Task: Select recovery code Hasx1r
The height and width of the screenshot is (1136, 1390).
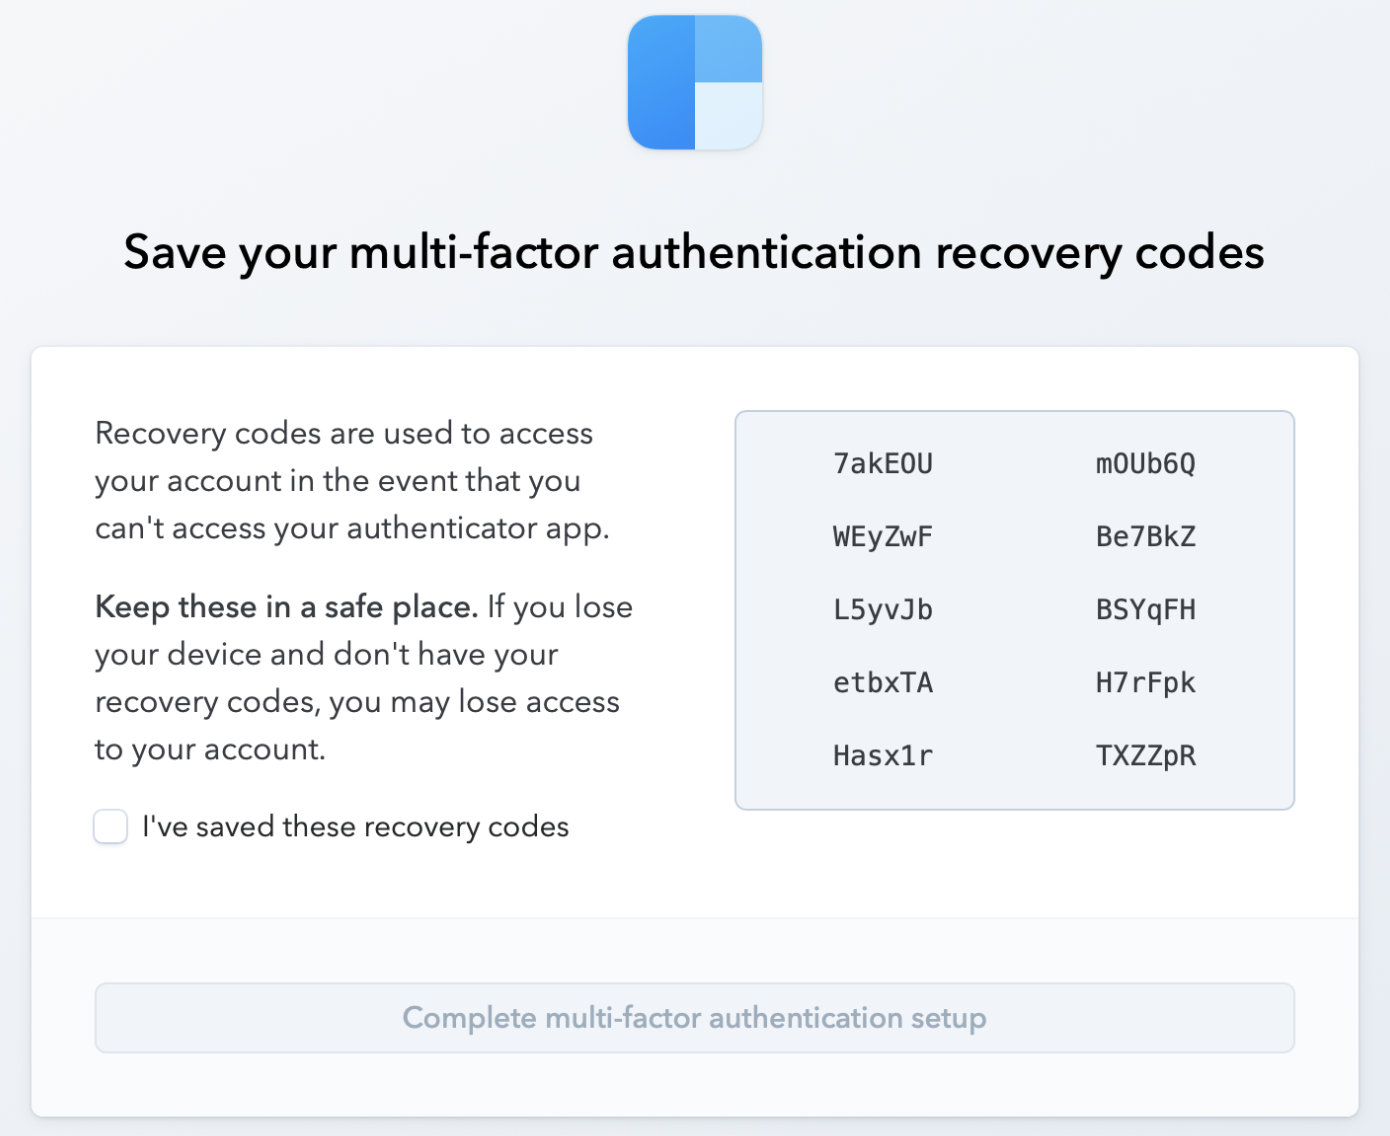Action: click(x=883, y=756)
